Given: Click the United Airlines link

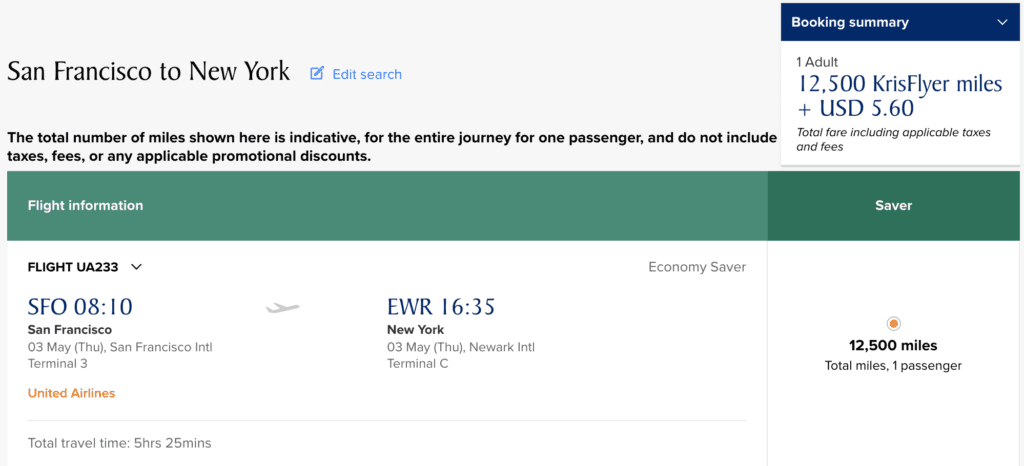Looking at the screenshot, I should pos(71,393).
